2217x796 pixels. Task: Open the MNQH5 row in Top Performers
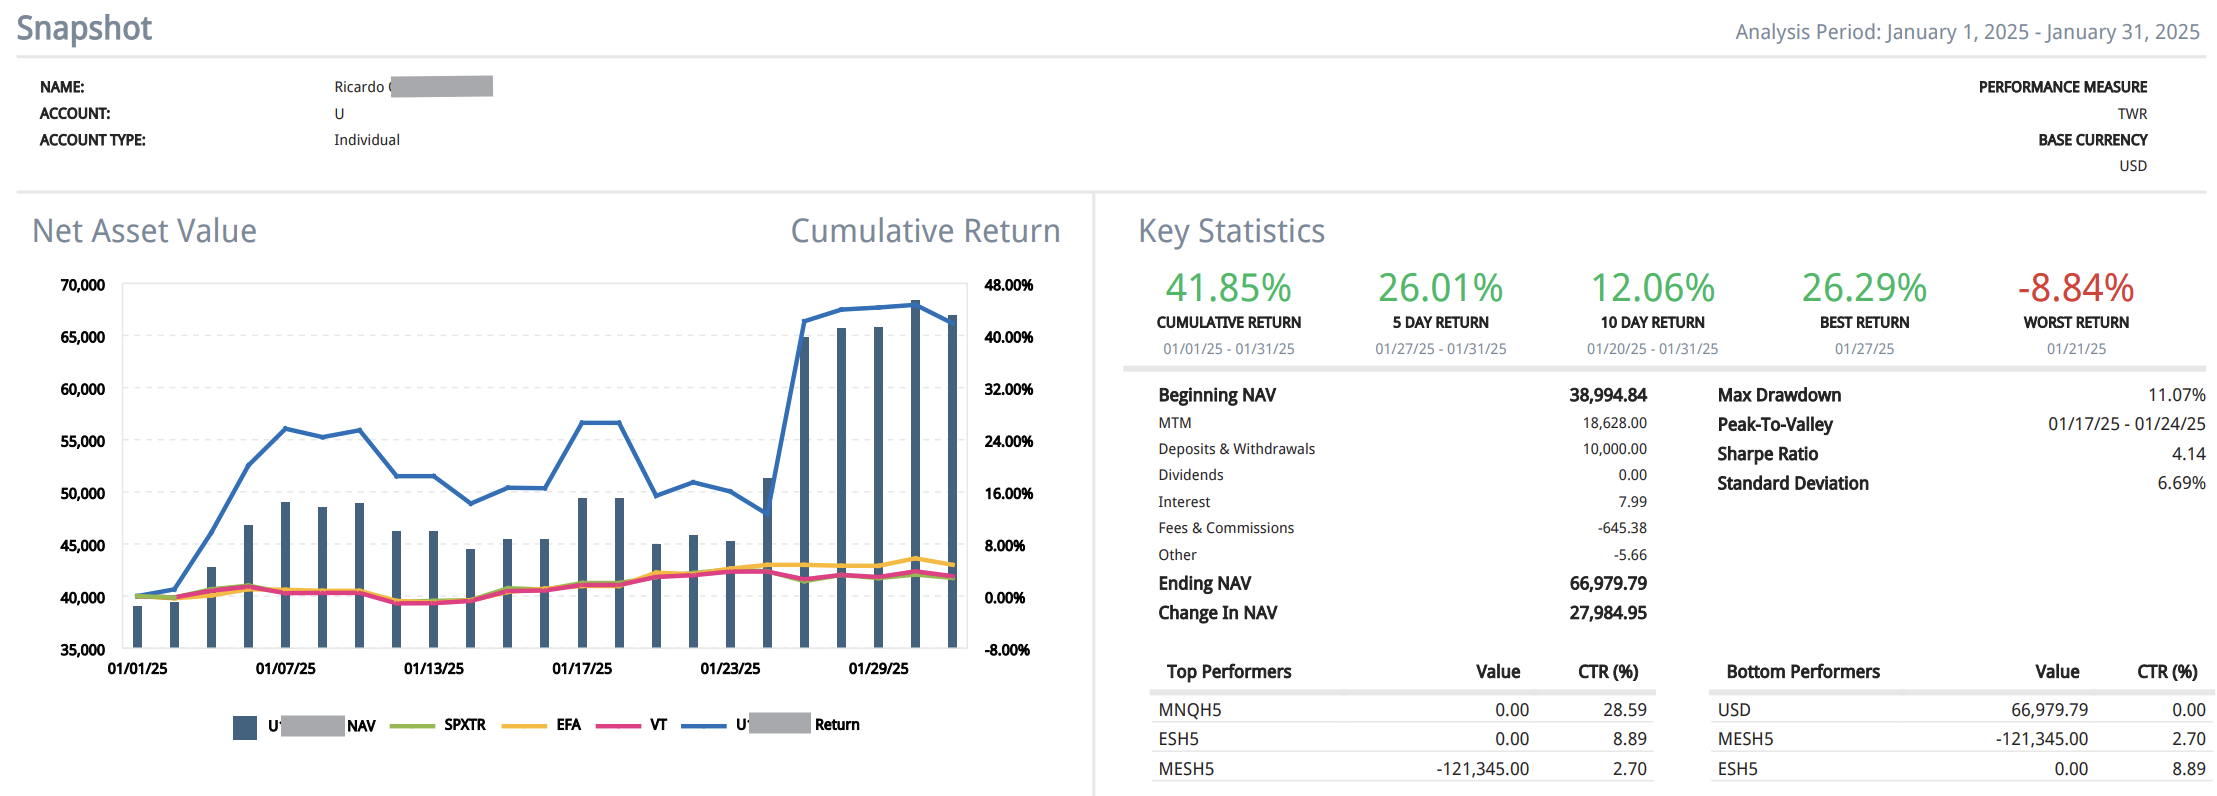[x=1190, y=710]
